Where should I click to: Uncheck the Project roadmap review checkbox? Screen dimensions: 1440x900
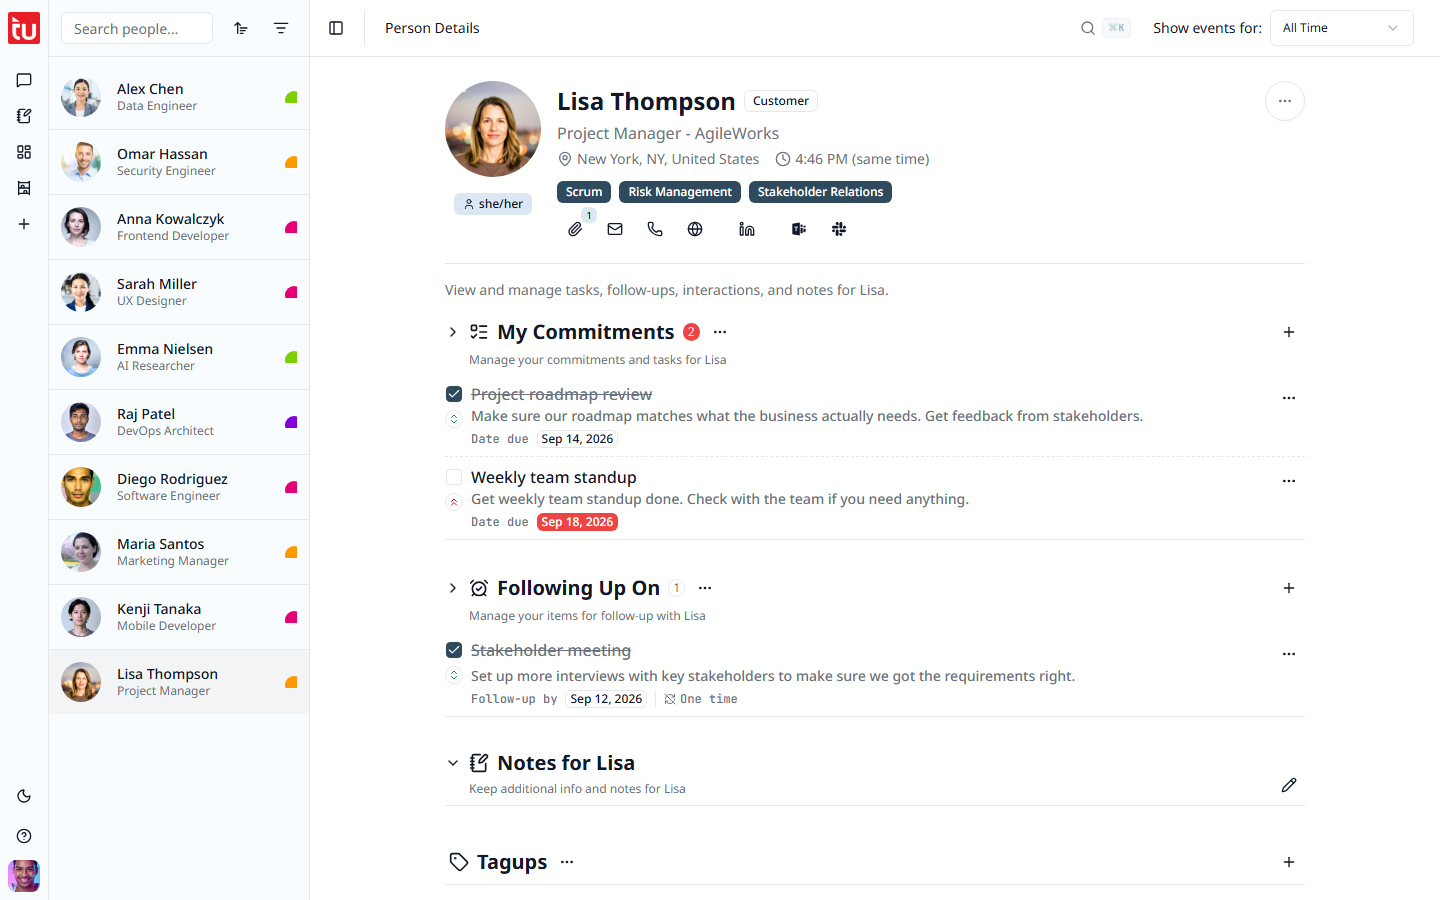click(454, 394)
